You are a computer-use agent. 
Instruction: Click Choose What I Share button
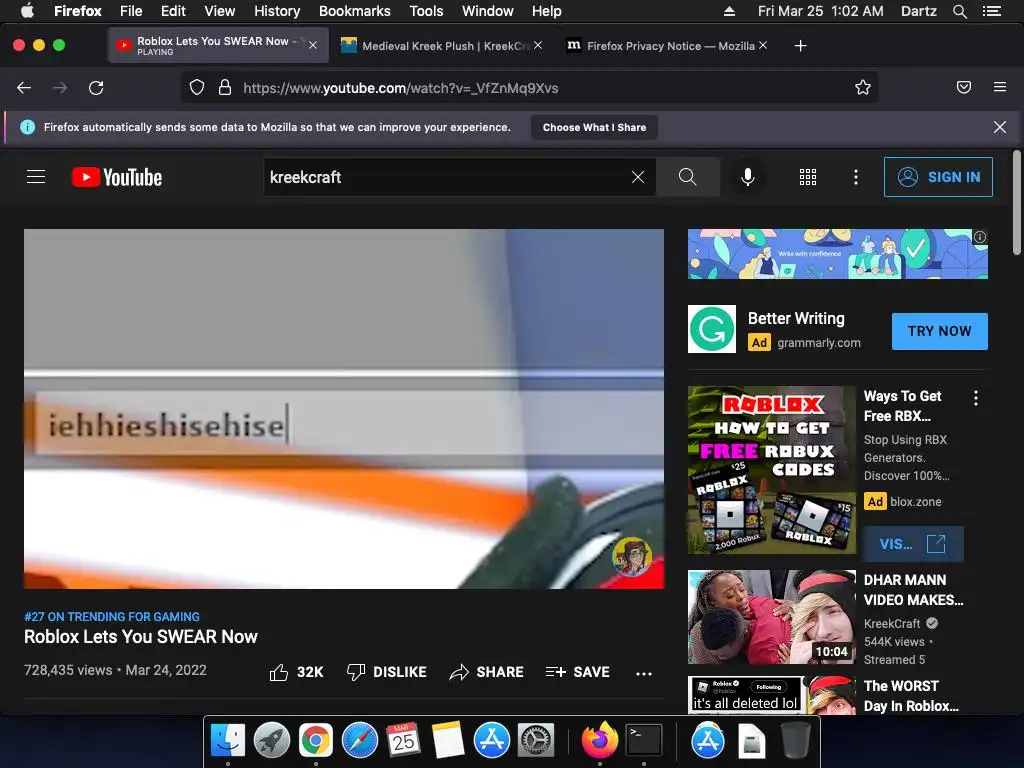594,127
